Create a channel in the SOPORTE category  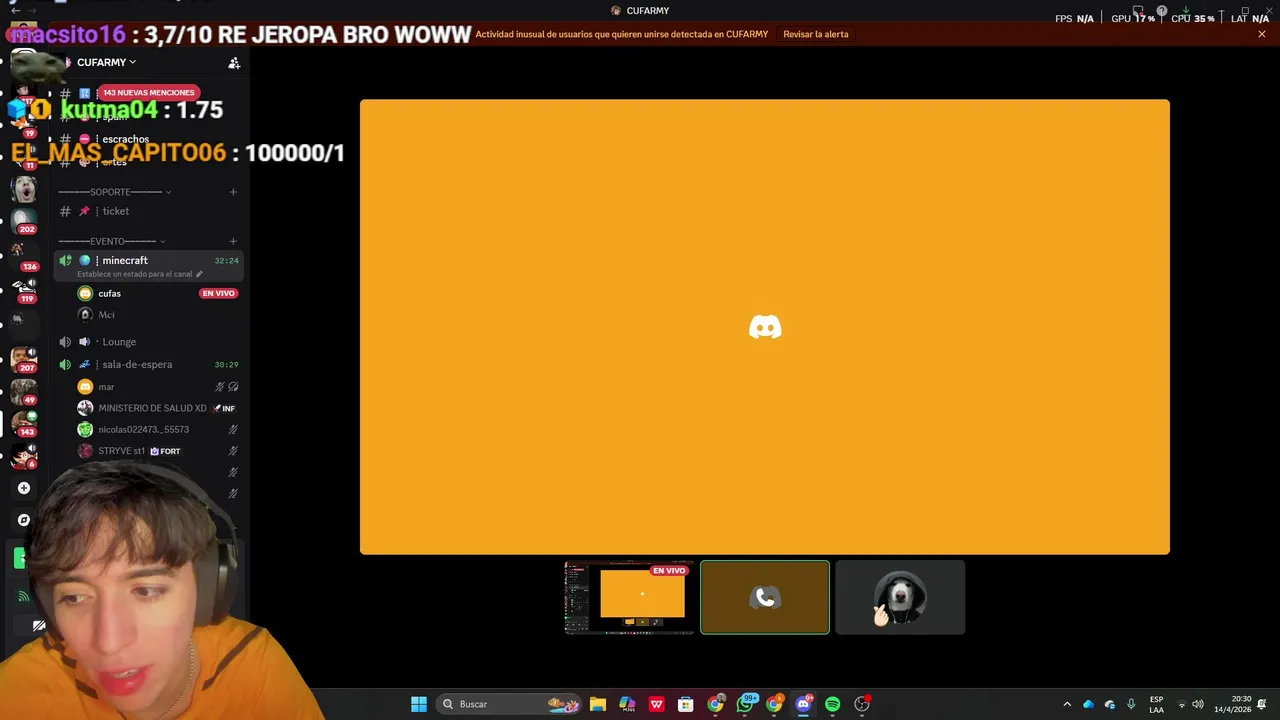233,192
